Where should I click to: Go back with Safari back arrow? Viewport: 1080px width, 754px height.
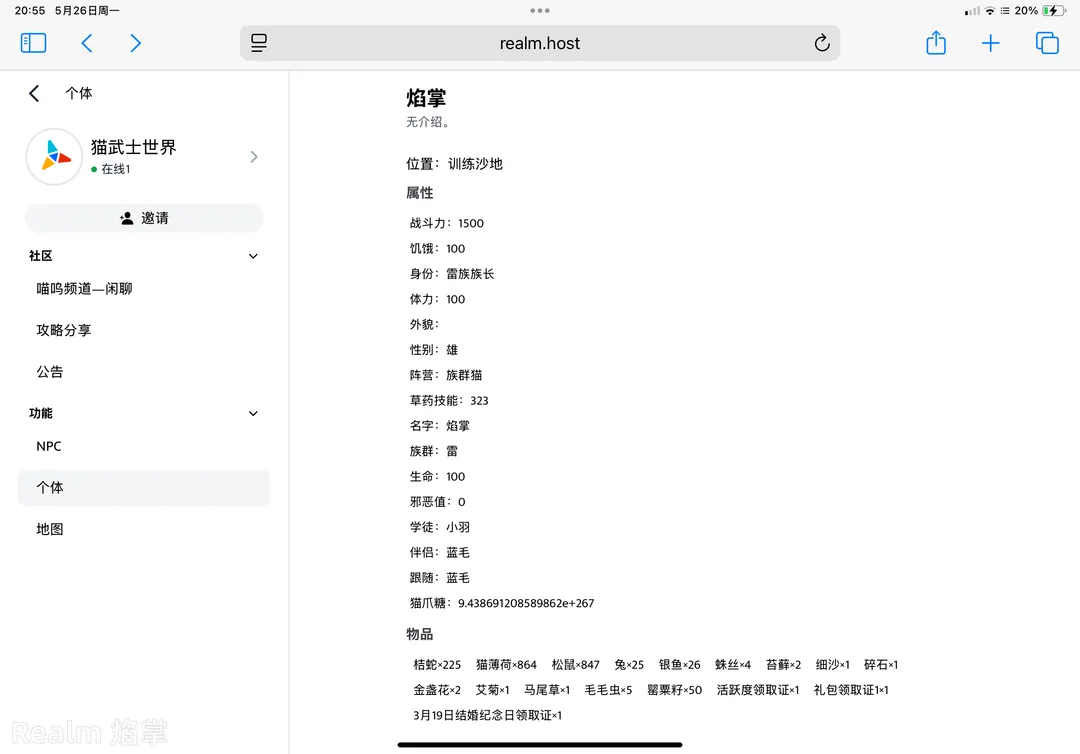point(87,43)
